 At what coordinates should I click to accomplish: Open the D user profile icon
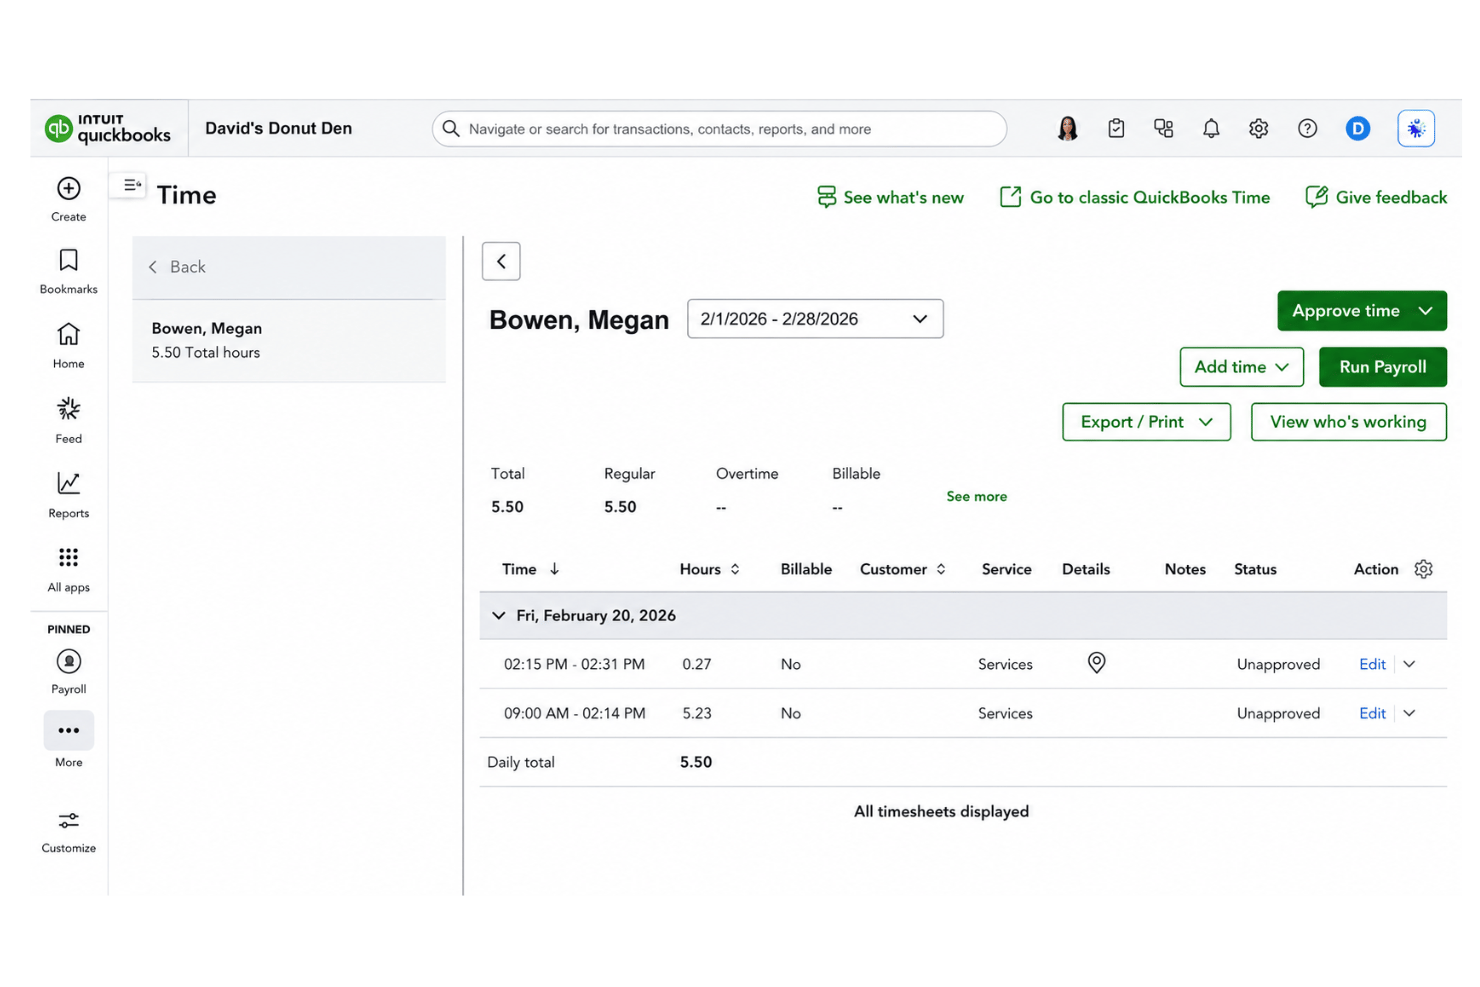[x=1357, y=128]
